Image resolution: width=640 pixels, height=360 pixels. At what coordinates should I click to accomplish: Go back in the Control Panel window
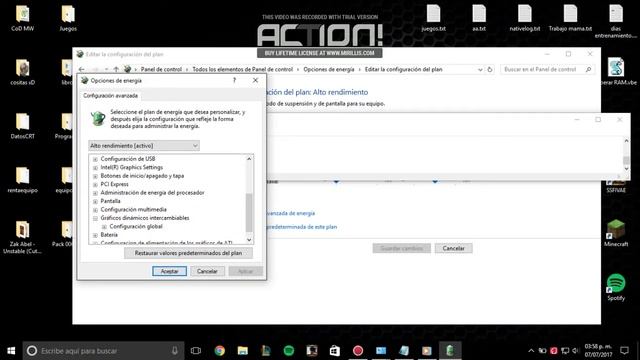click(x=82, y=69)
